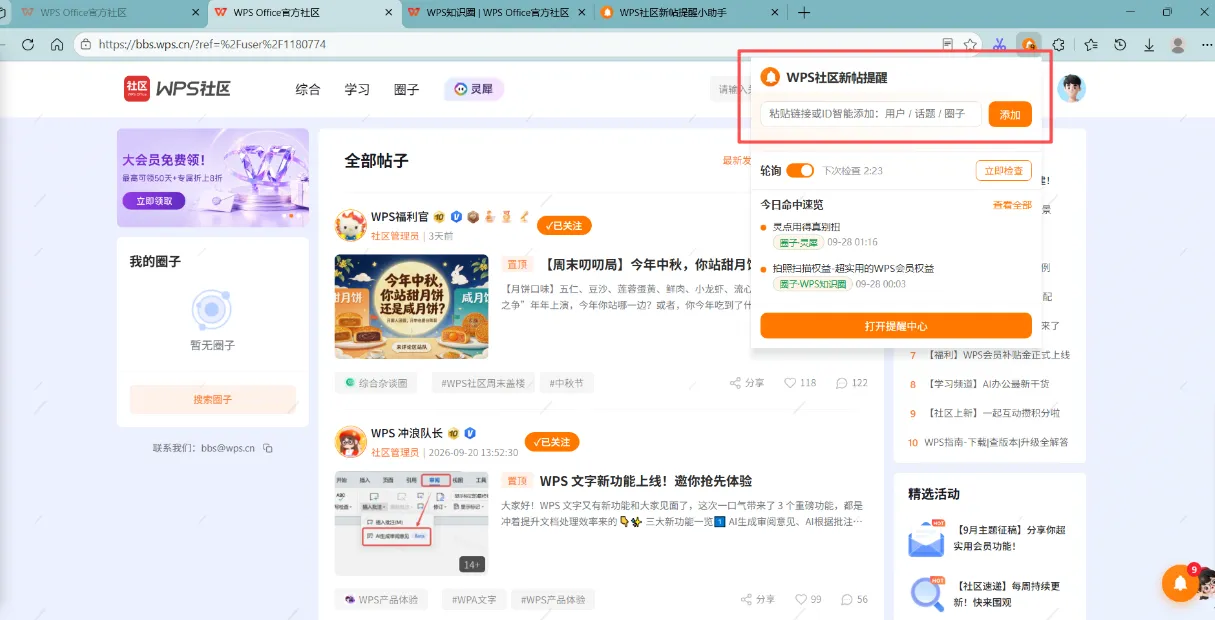Viewport: 1215px width, 620px height.
Task: Open the mooncake post thumbnail
Action: coord(411,306)
